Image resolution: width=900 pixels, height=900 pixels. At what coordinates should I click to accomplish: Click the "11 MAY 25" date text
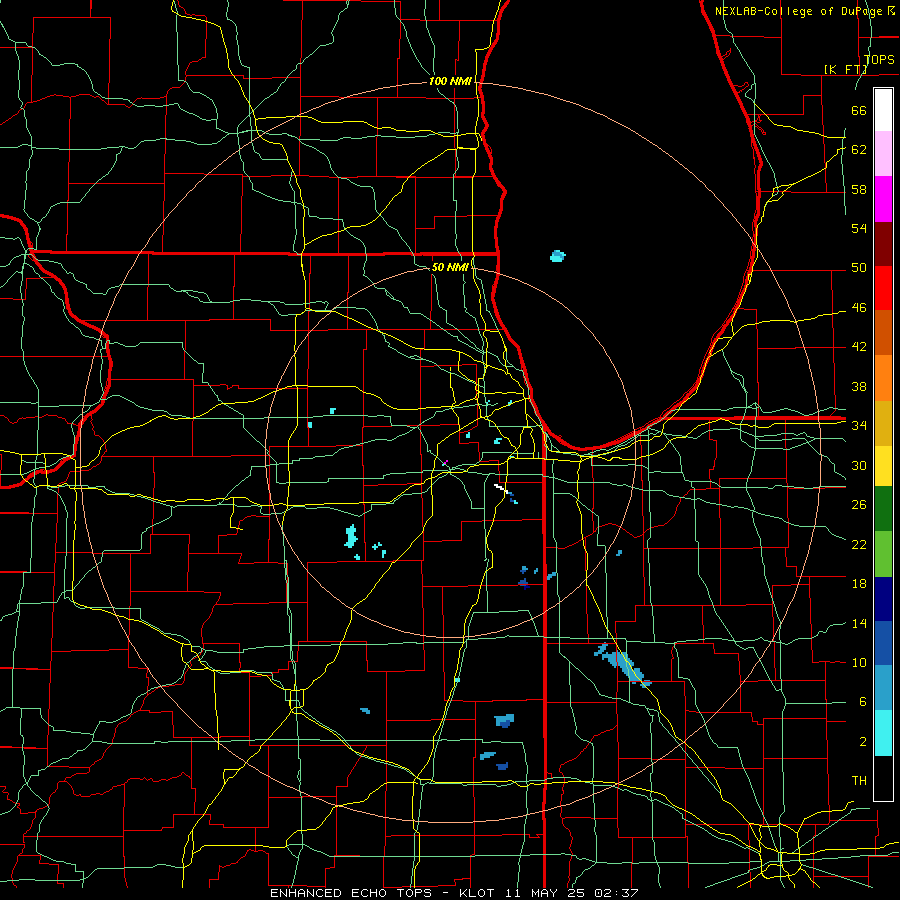tap(545, 893)
